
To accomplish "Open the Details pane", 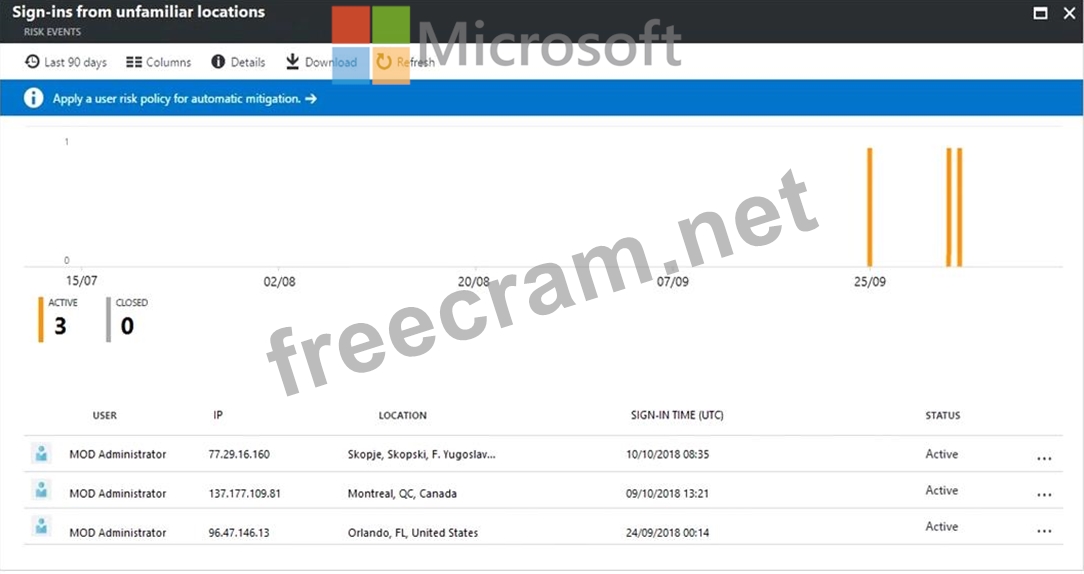I will pos(238,62).
